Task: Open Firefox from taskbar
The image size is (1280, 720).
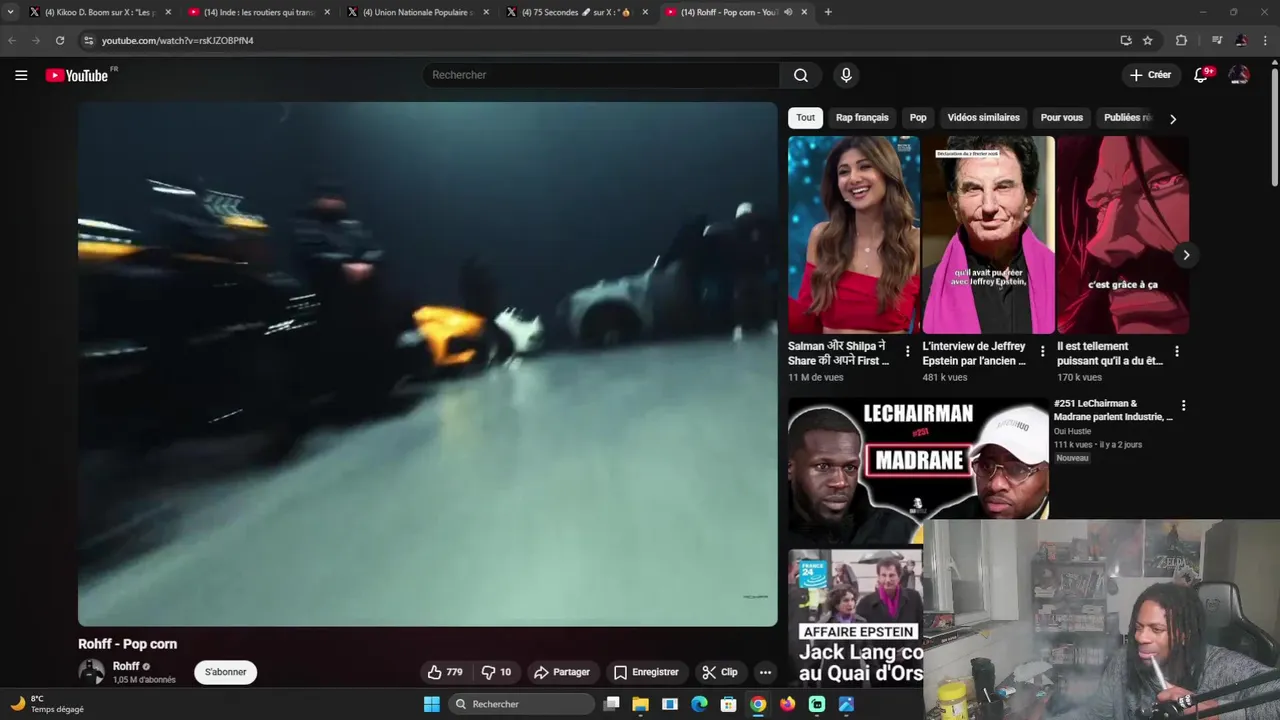Action: [x=788, y=704]
